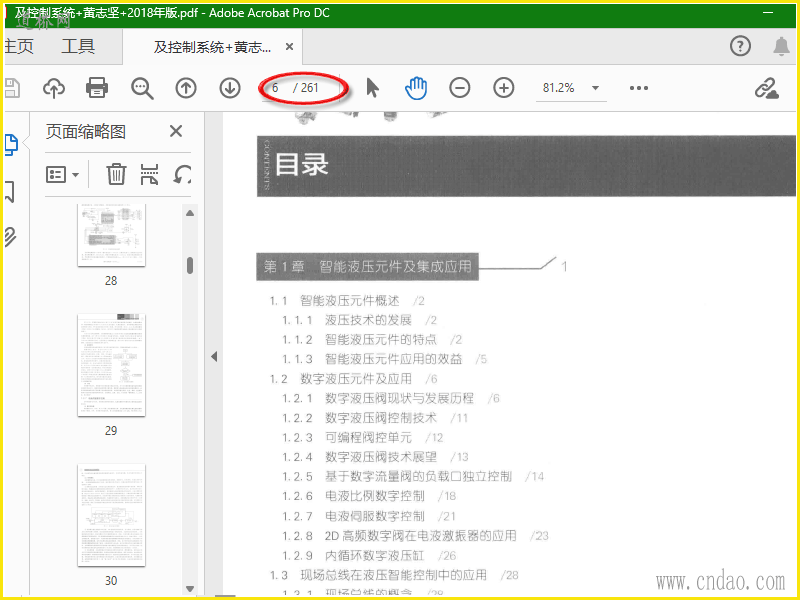
Task: Collapse the navigation pane with the left arrow
Action: [x=214, y=357]
